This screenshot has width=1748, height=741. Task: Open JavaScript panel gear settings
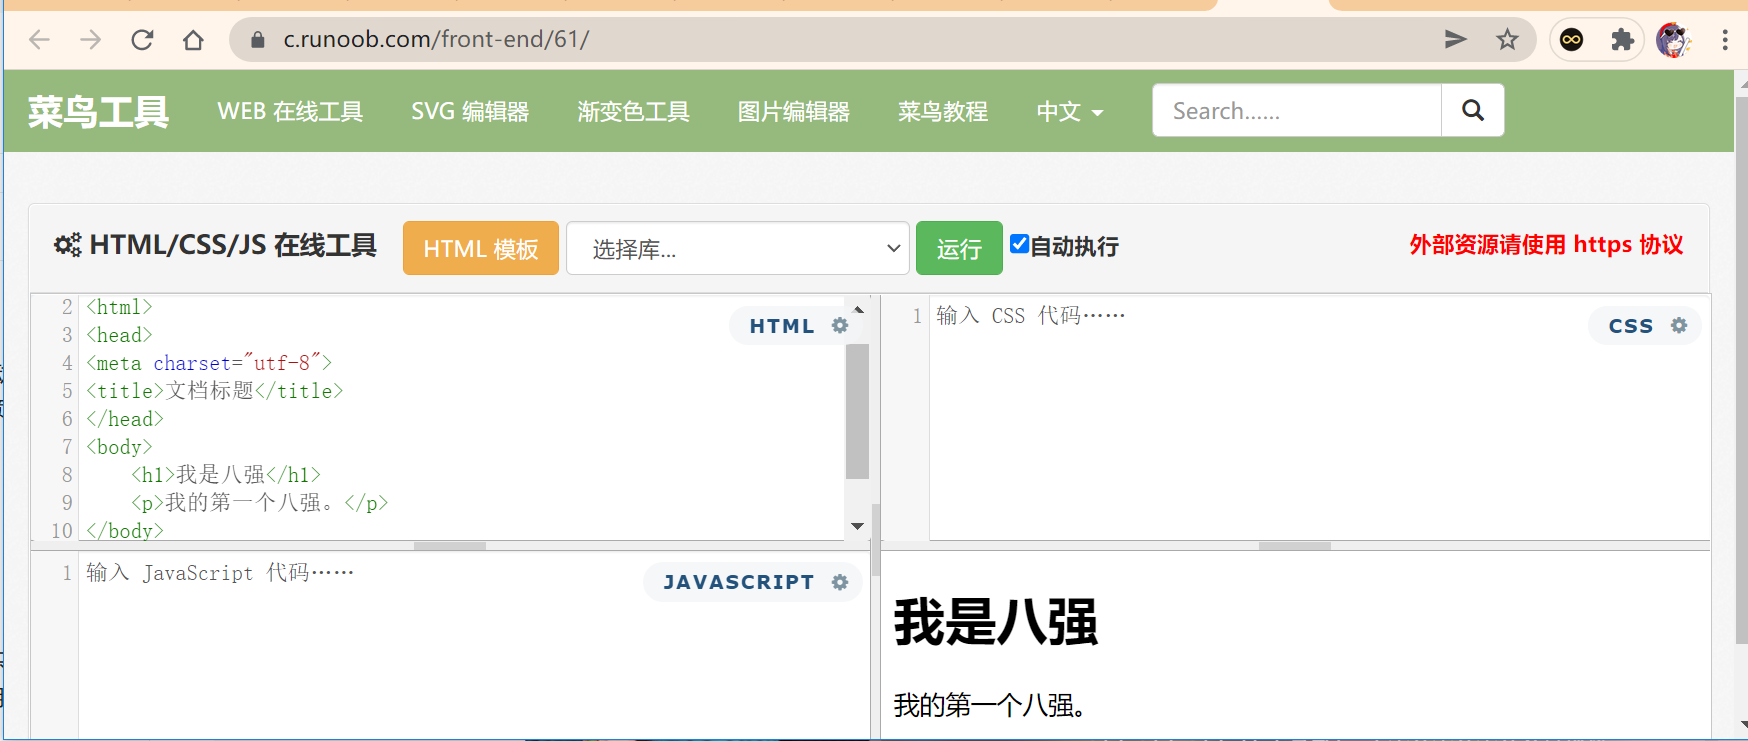point(840,582)
